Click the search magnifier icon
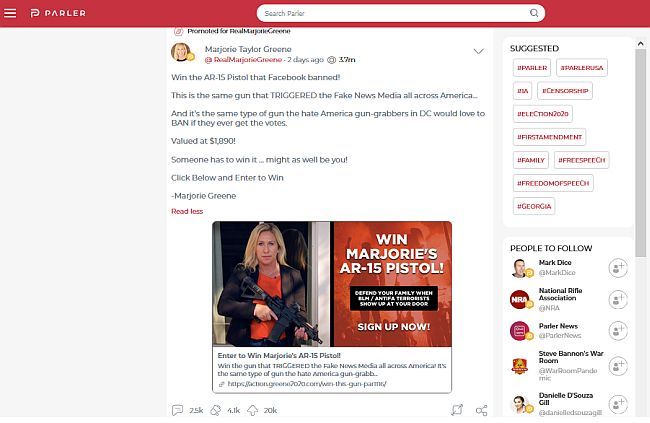Image resolution: width=650 pixels, height=423 pixels. (x=534, y=13)
